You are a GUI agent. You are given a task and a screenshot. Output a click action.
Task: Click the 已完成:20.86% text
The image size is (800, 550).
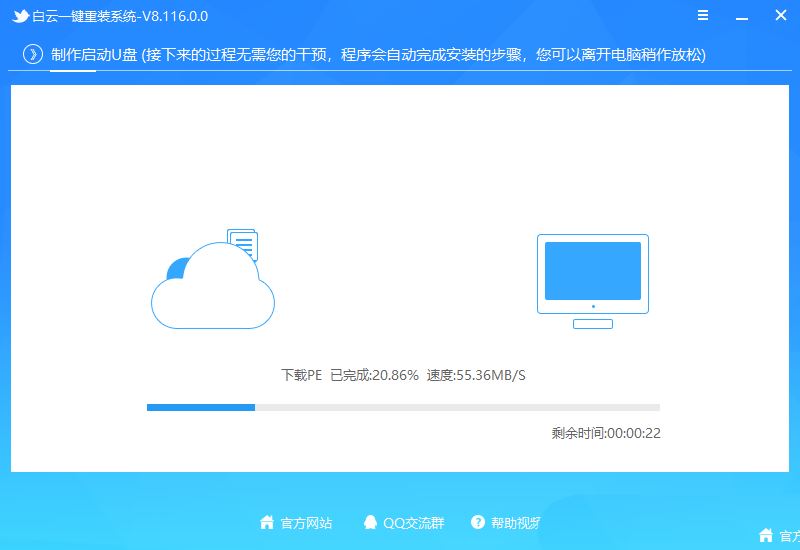coord(374,376)
